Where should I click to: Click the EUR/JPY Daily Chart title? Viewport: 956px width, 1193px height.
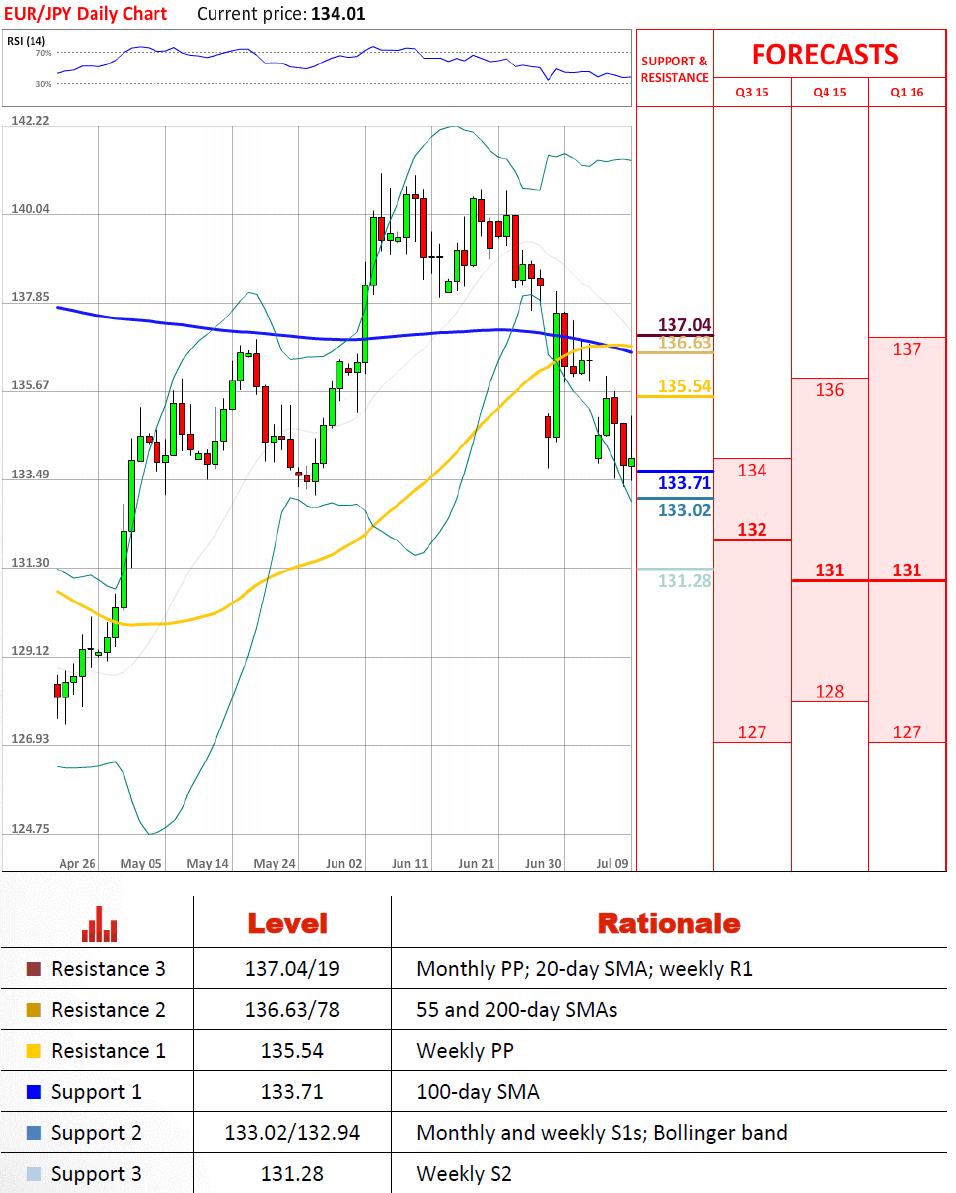pyautogui.click(x=85, y=14)
